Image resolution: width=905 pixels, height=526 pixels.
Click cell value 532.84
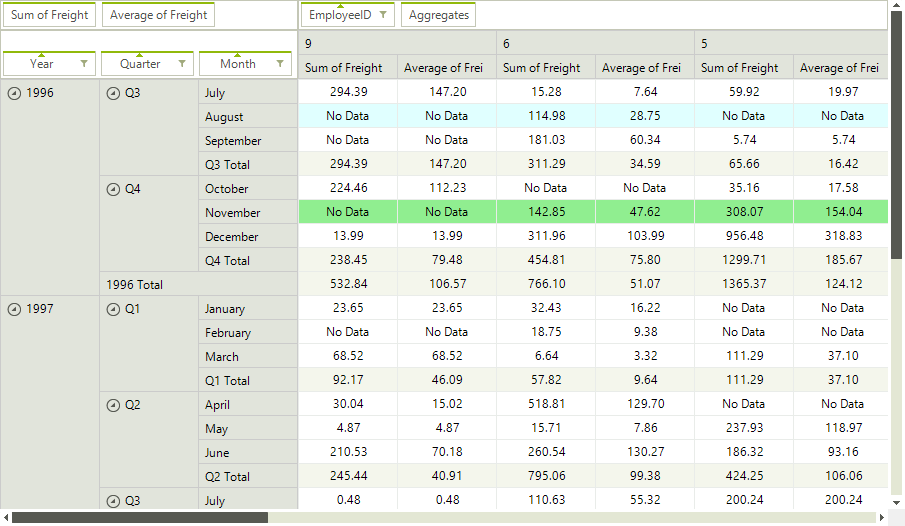(348, 283)
